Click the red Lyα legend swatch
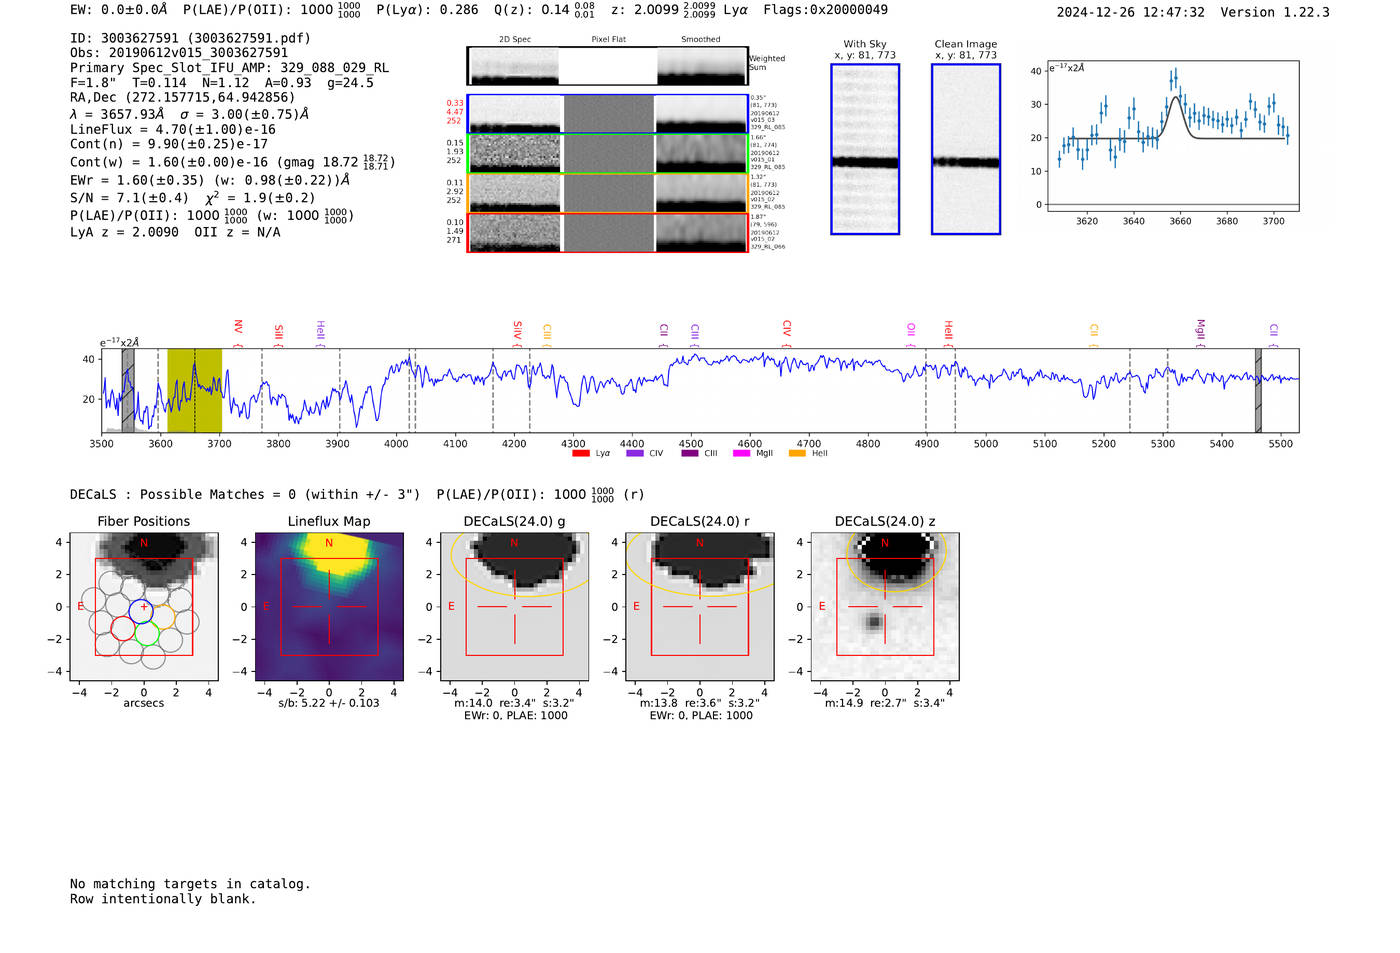The height and width of the screenshot is (953, 1400). tap(580, 453)
